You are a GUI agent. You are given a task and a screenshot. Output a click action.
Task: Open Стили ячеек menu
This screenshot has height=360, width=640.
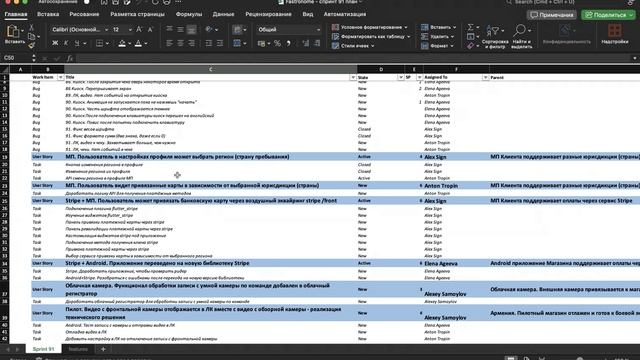pyautogui.click(x=353, y=46)
